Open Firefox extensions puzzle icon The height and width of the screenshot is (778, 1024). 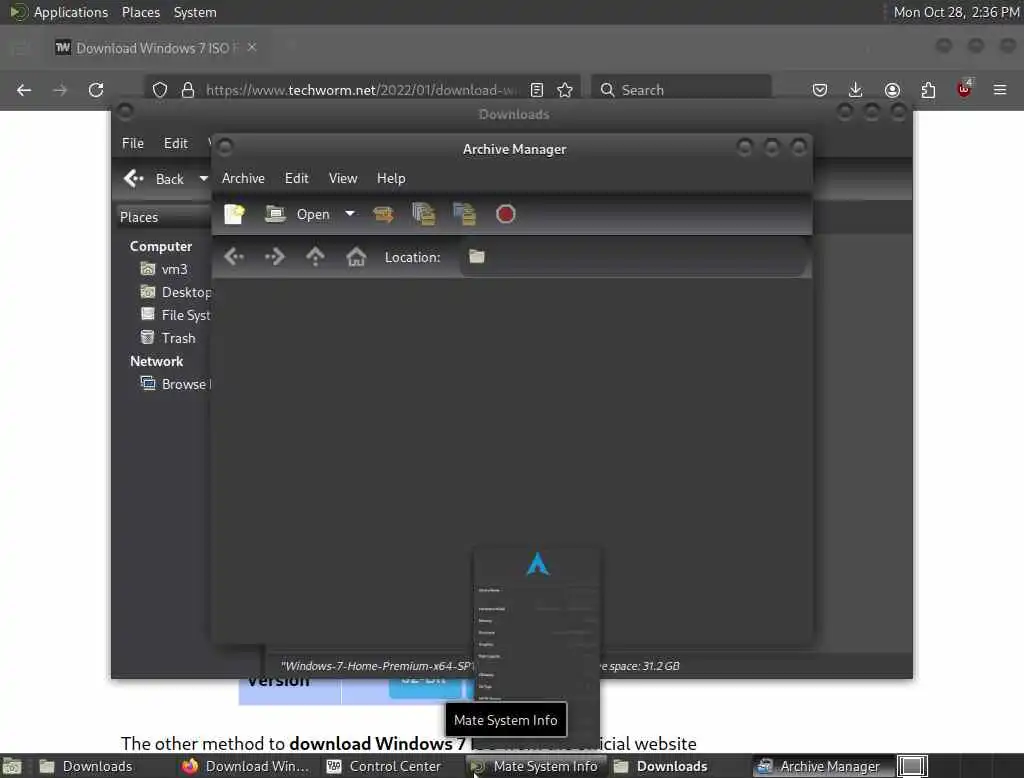[928, 90]
